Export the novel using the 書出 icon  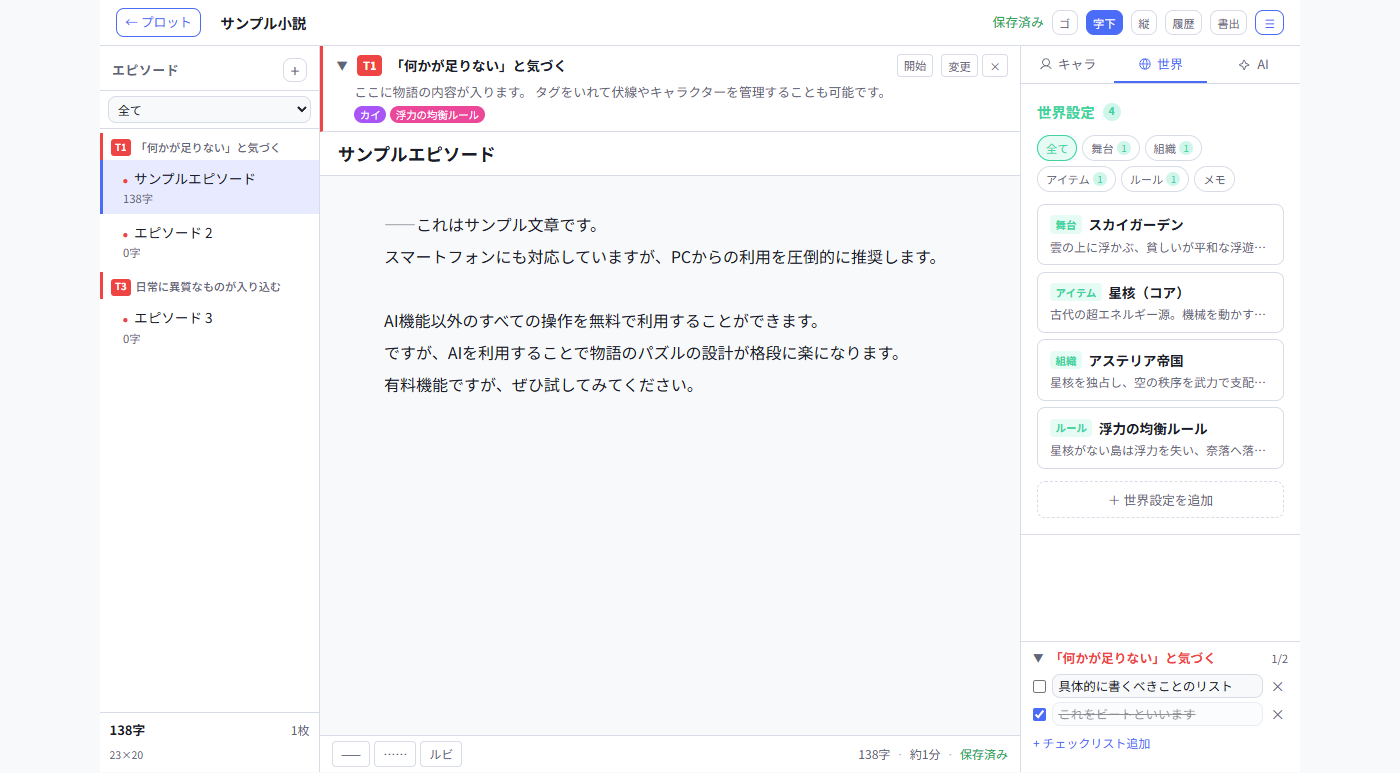1228,22
